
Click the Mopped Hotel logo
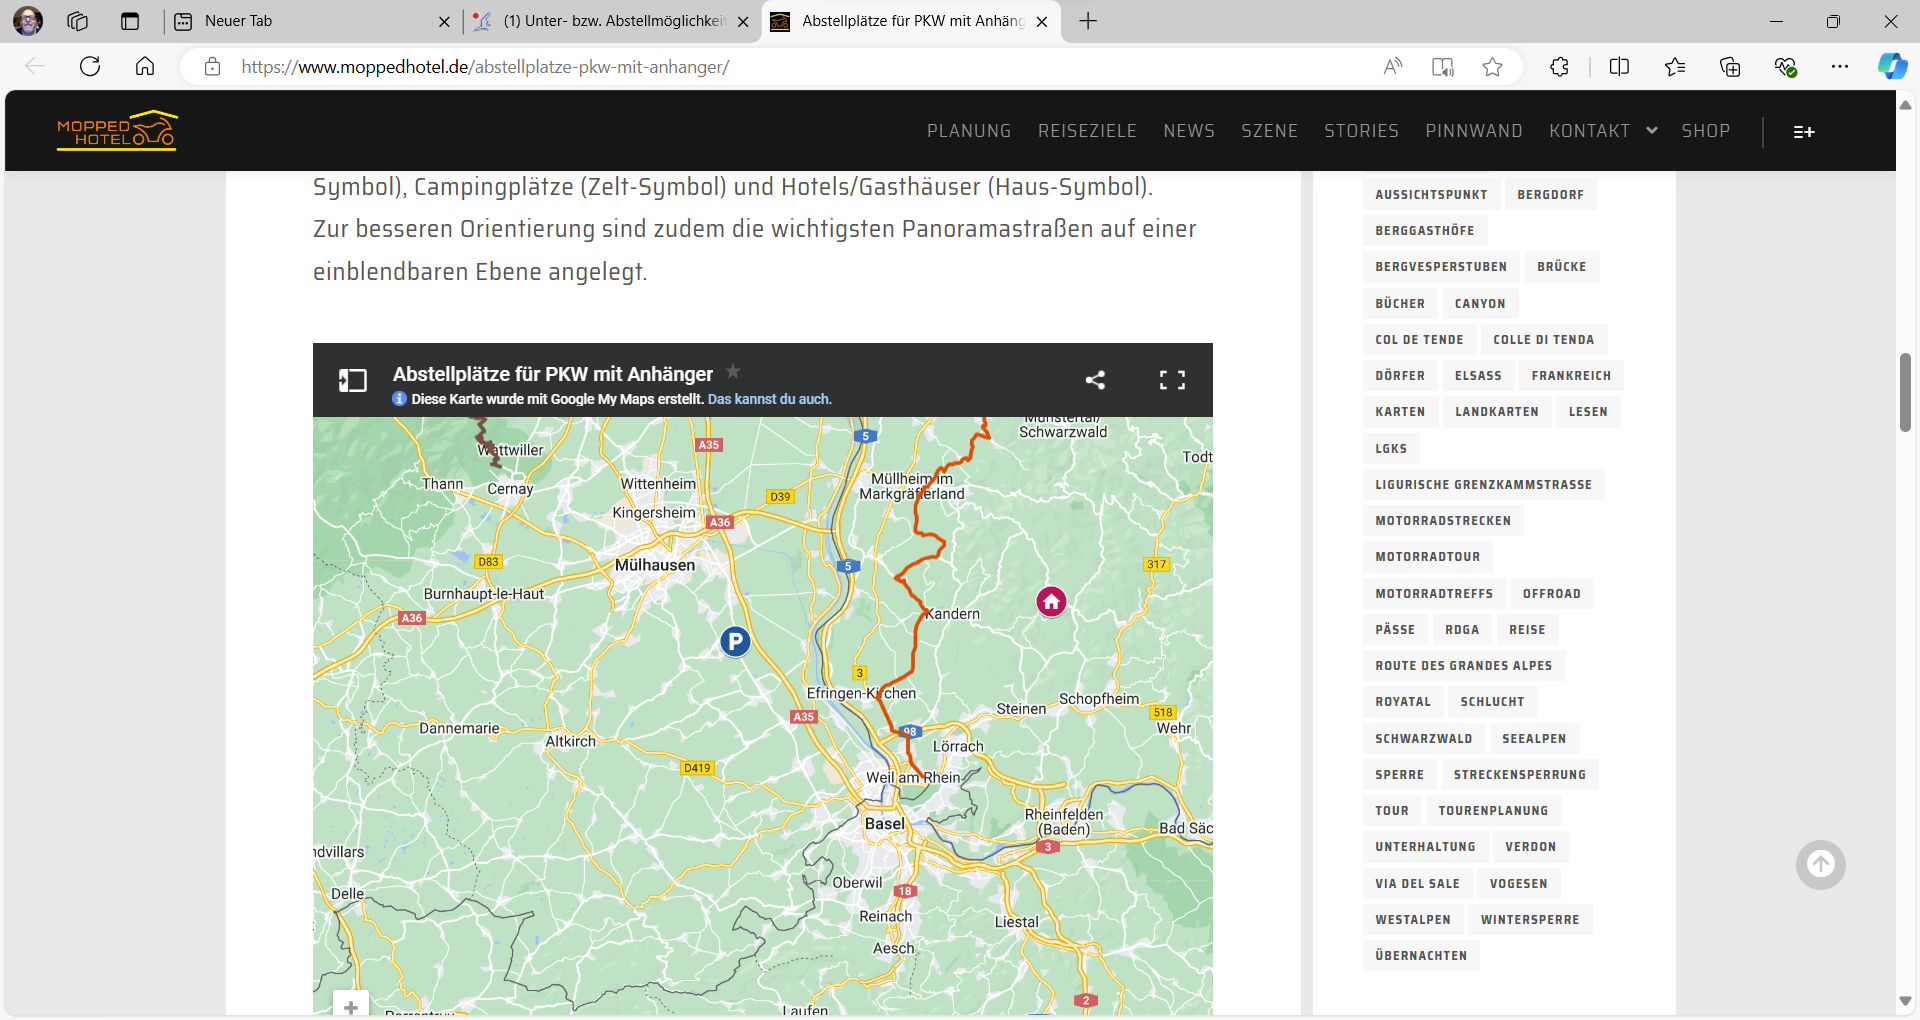click(117, 131)
